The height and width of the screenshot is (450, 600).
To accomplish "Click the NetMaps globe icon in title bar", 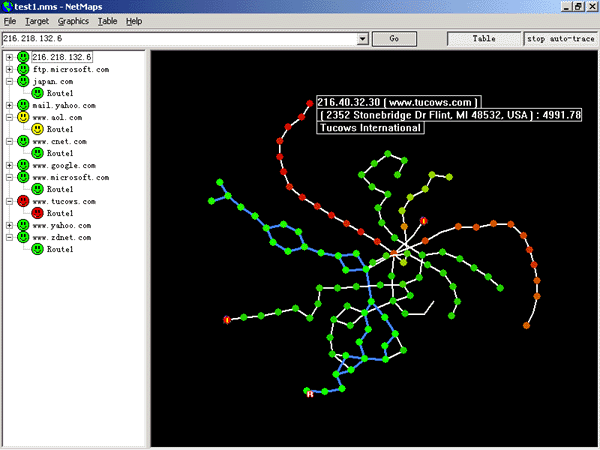I will (7, 7).
